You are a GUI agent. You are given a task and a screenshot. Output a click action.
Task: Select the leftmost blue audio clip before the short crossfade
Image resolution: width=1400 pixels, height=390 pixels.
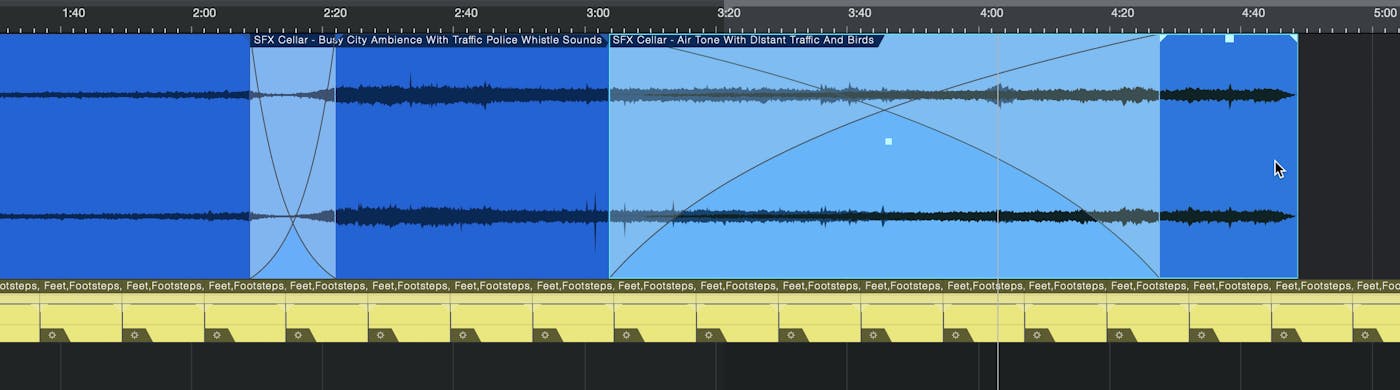coord(125,156)
